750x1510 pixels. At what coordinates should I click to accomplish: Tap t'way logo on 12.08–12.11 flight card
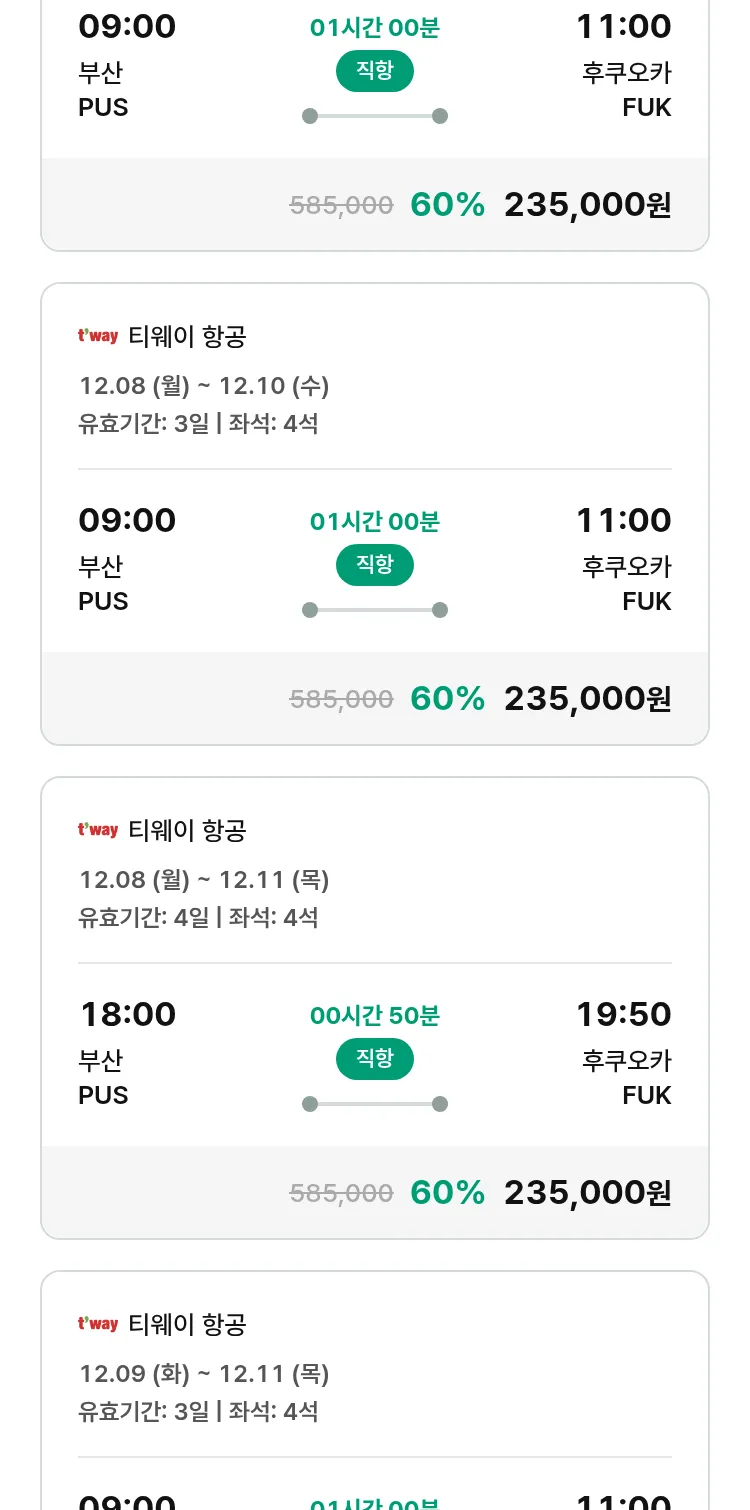click(x=98, y=831)
